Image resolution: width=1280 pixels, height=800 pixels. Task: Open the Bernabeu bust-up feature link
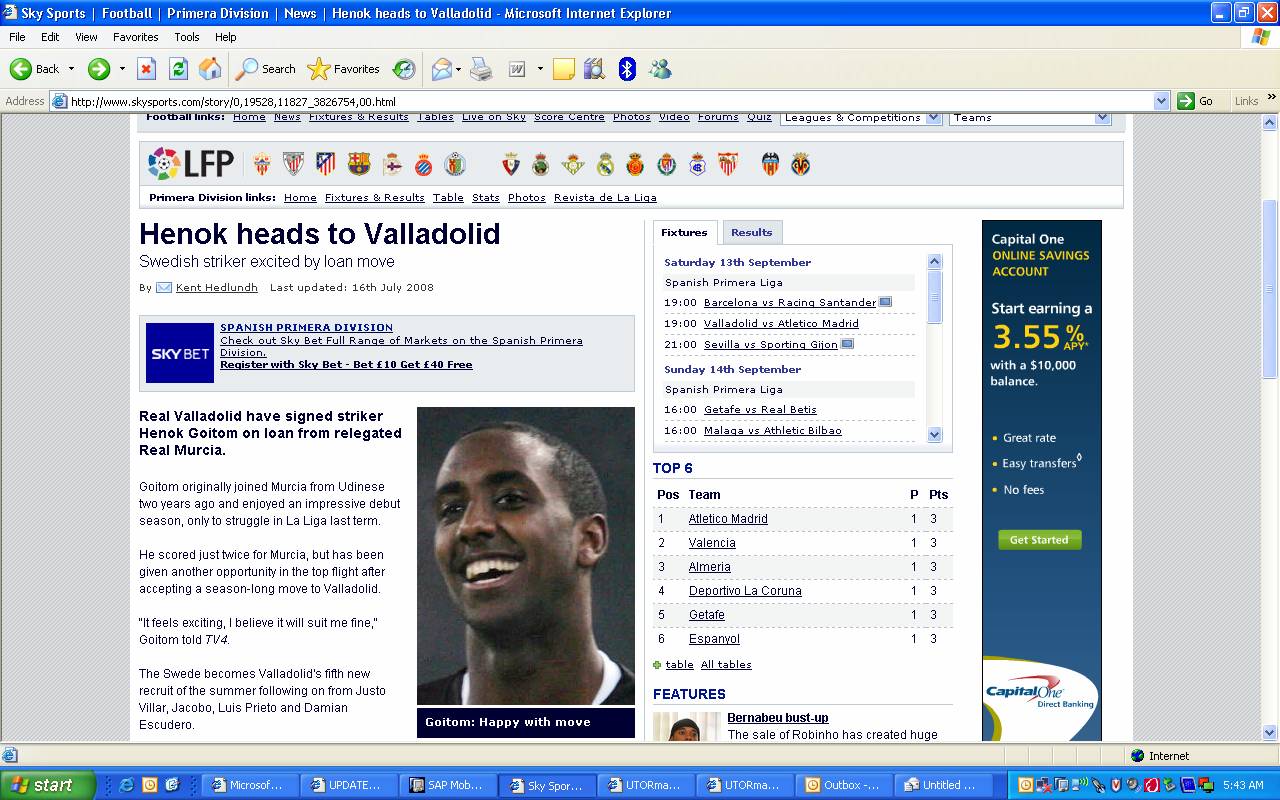[778, 718]
